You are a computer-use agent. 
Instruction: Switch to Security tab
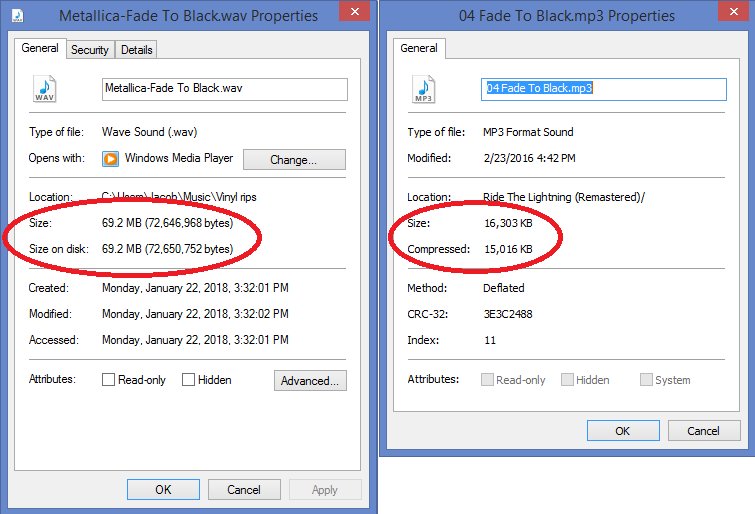point(90,50)
